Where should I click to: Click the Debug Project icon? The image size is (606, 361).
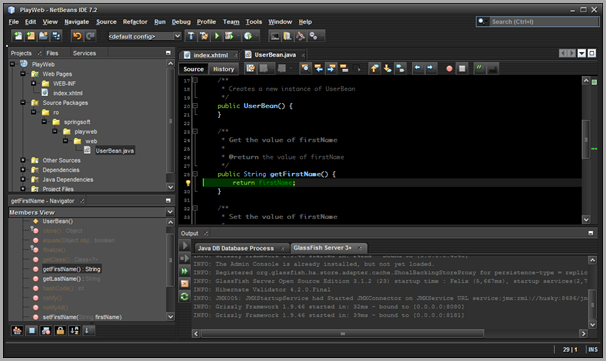pyautogui.click(x=229, y=36)
